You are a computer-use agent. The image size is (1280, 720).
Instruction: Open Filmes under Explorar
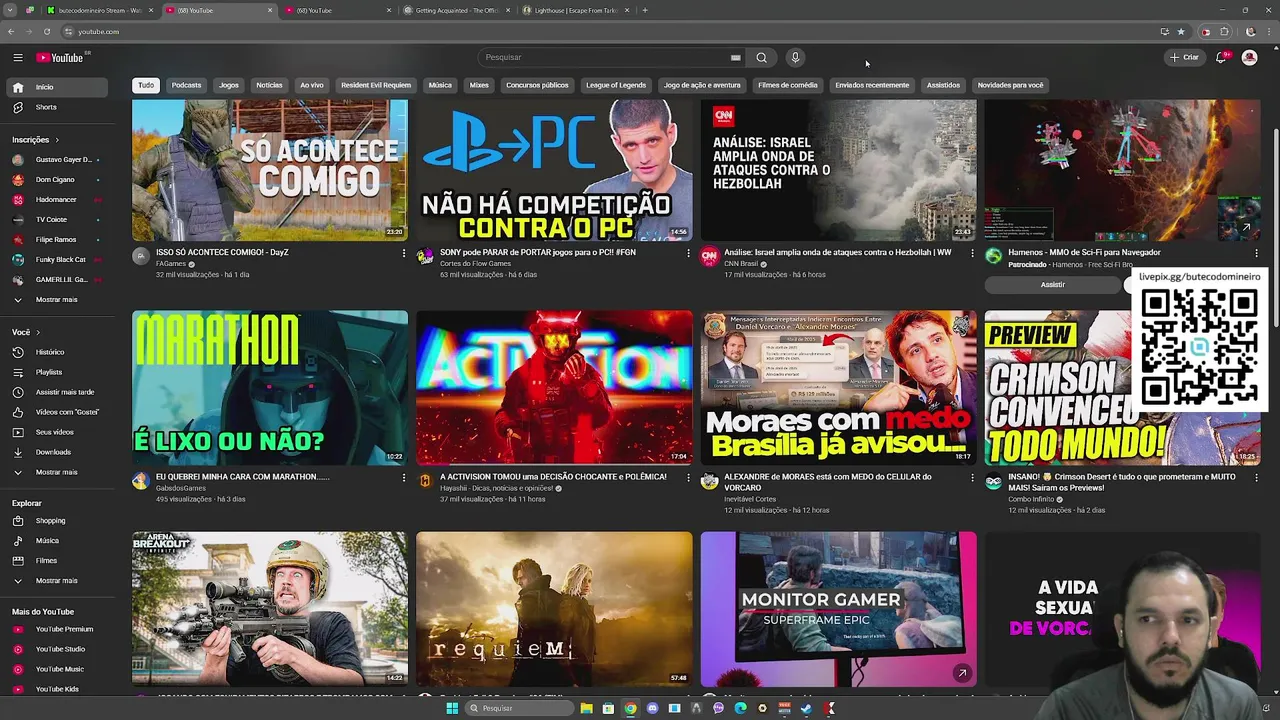point(59,561)
